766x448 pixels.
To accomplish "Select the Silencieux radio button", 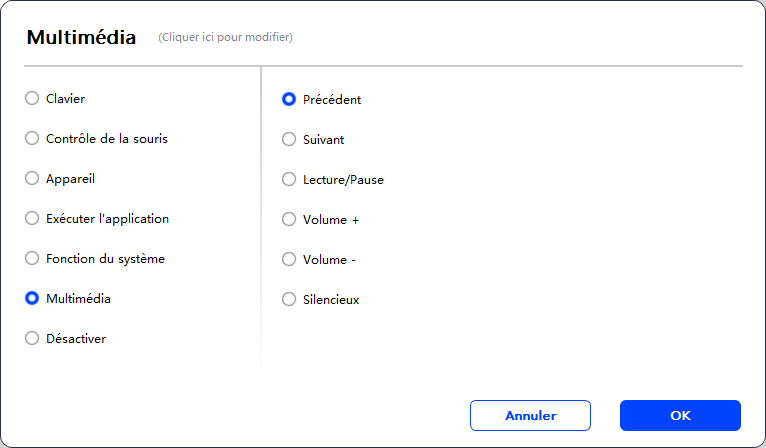I will [x=289, y=299].
